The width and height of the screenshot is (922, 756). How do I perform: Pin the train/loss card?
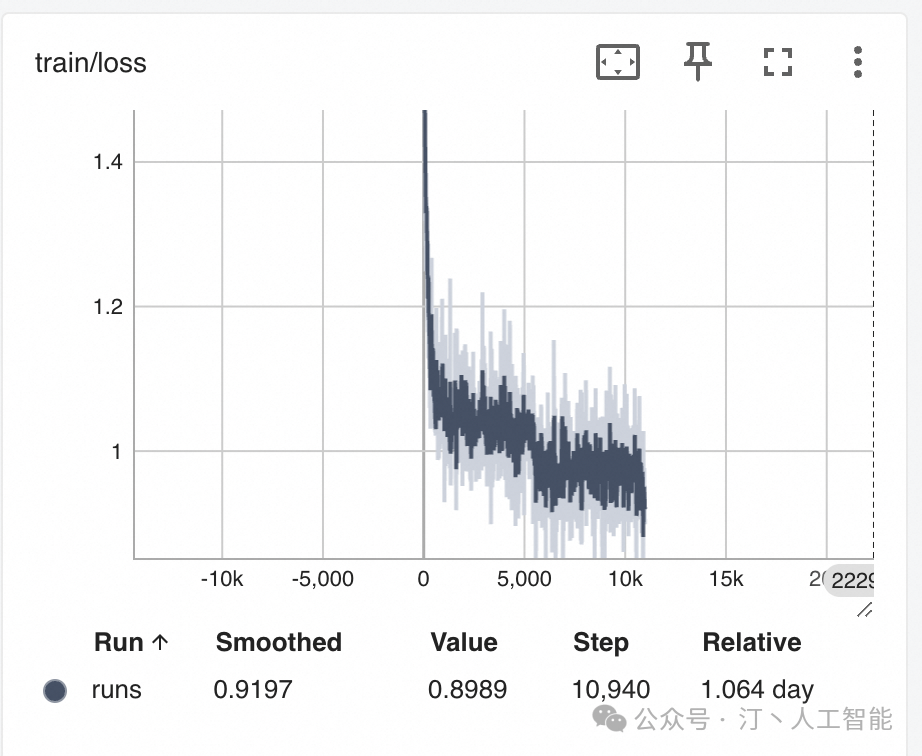(698, 61)
